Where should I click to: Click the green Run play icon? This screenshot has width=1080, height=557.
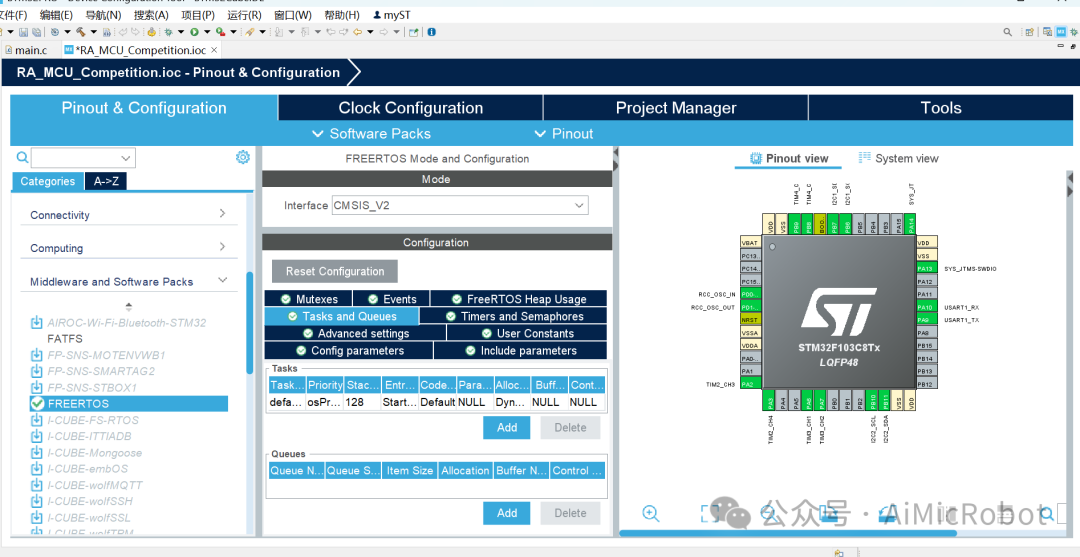click(194, 32)
